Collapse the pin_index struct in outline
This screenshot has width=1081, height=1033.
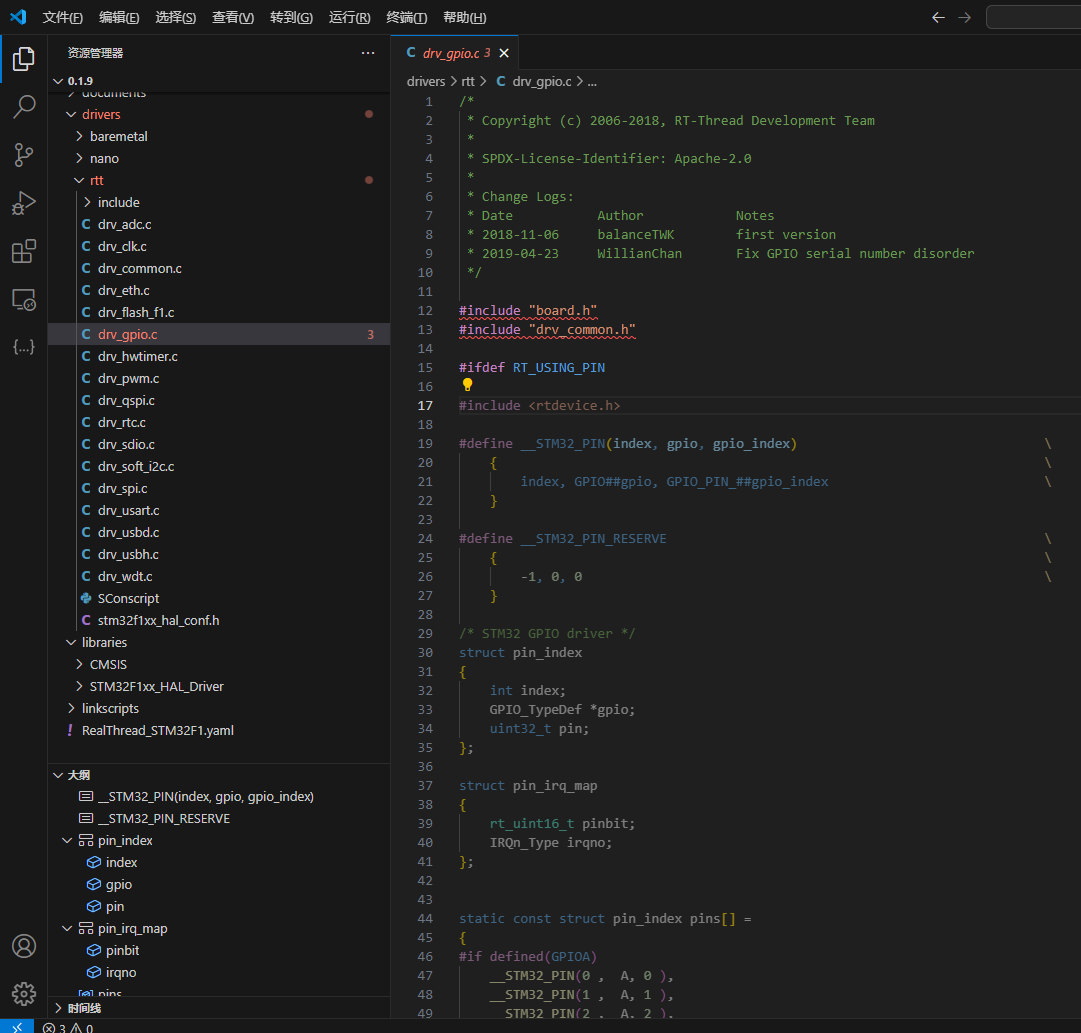pos(67,841)
